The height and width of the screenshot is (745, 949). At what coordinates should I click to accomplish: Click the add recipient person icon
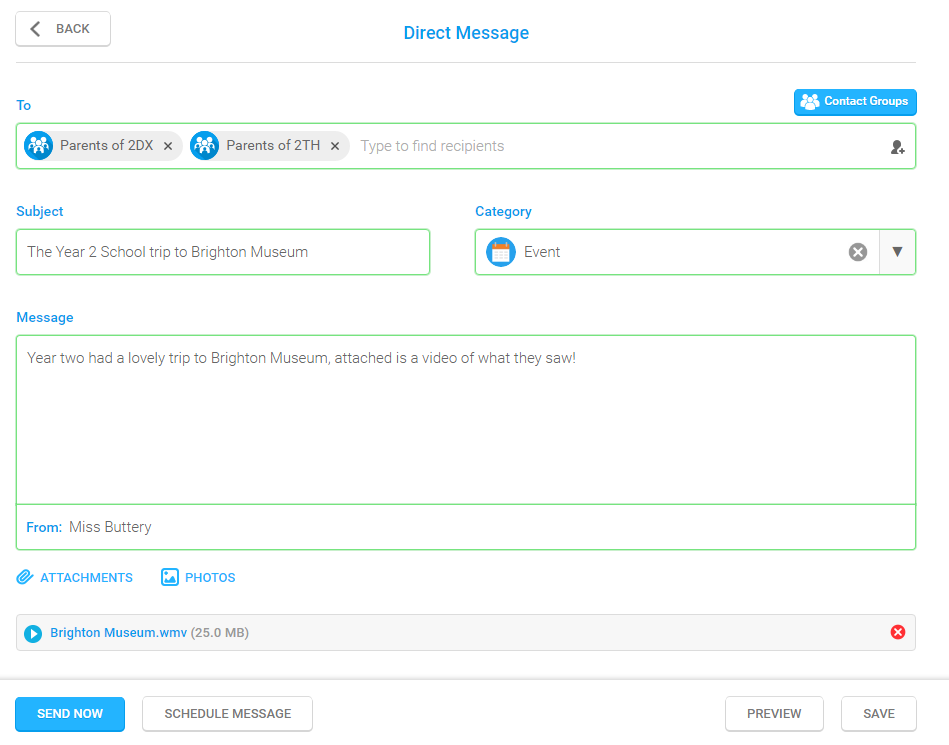898,146
